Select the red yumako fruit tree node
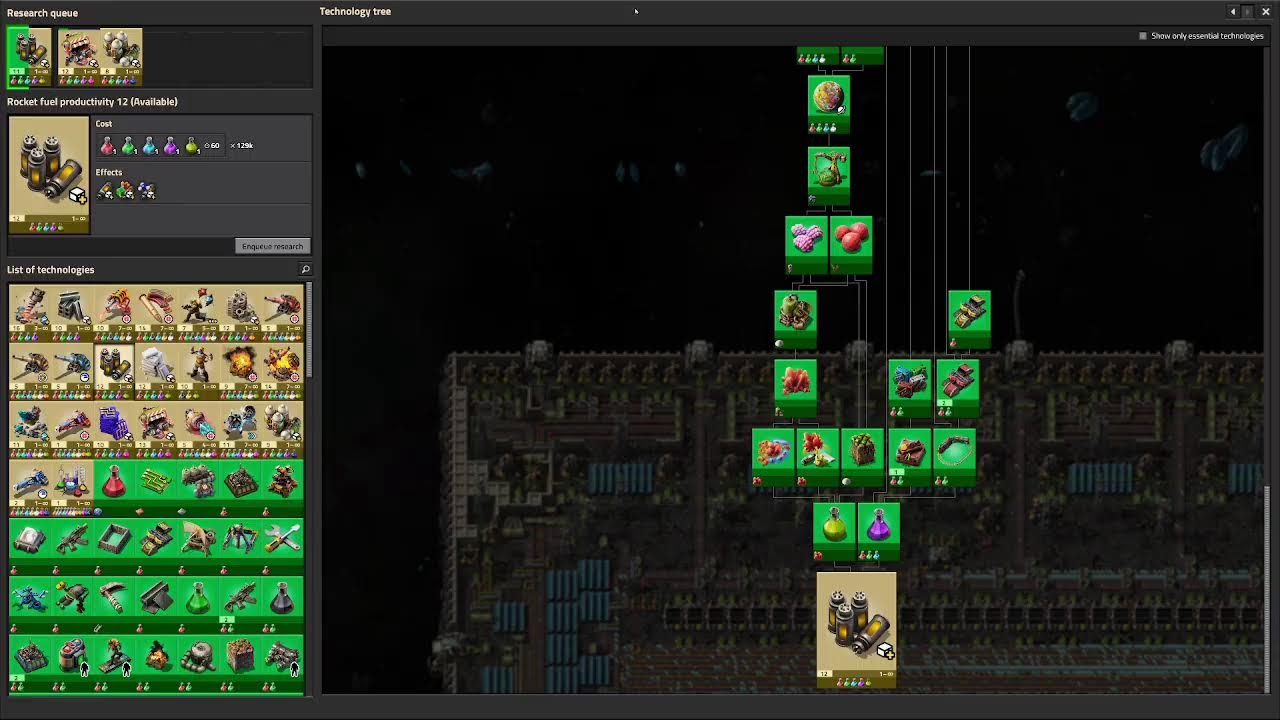Image resolution: width=1280 pixels, height=720 pixels. click(851, 245)
